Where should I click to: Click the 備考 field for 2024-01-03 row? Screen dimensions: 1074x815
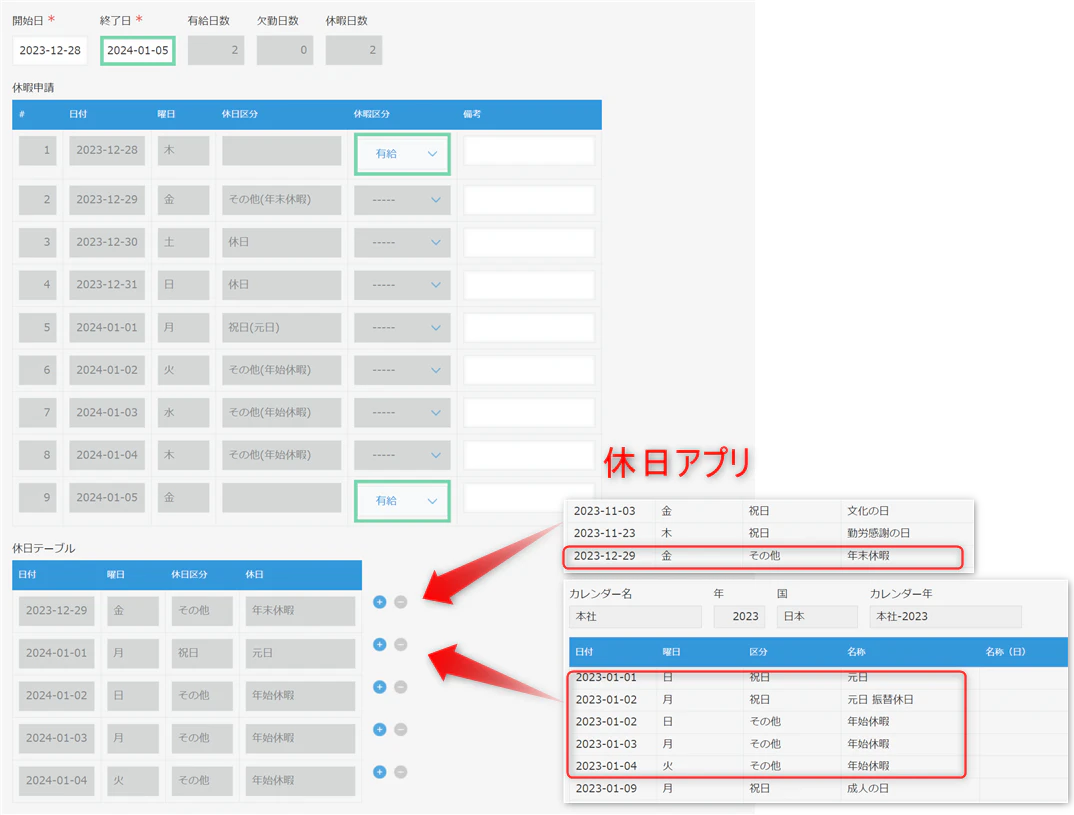pyautogui.click(x=529, y=412)
